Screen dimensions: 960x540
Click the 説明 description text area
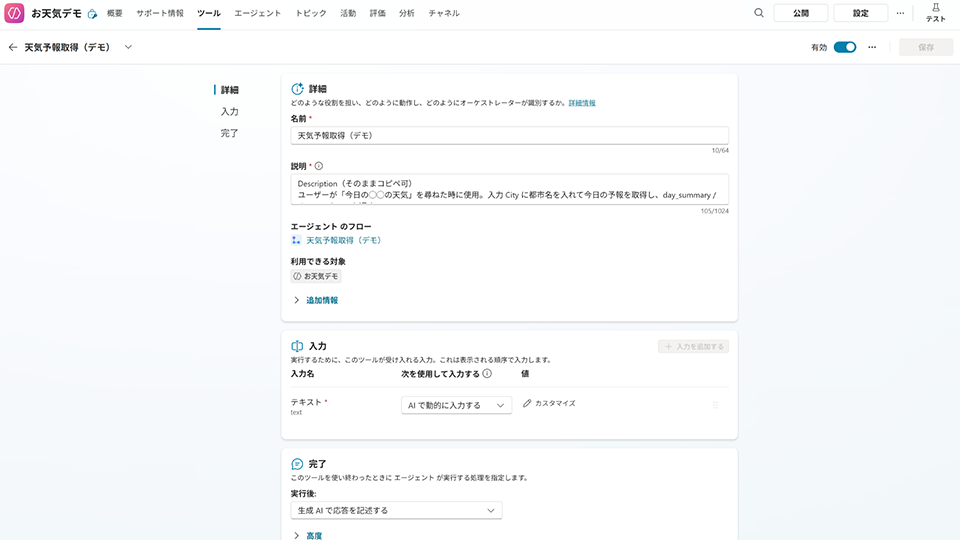(x=509, y=189)
